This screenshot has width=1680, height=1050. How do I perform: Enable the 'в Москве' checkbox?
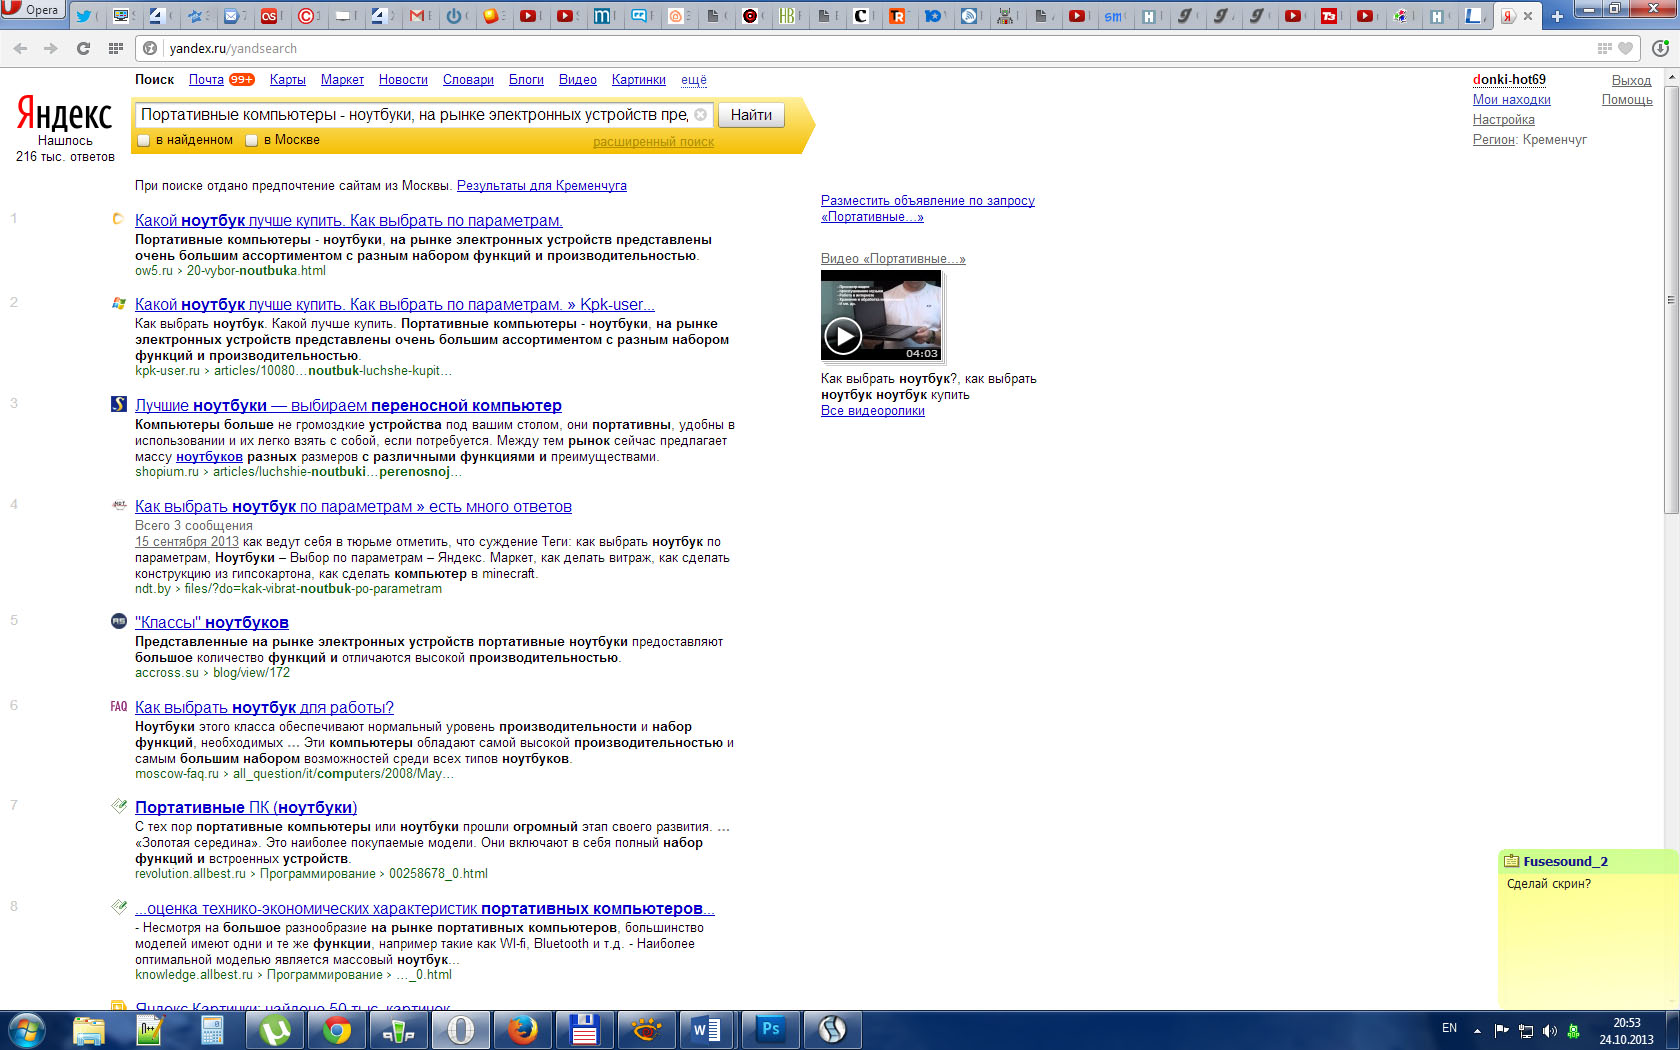pos(252,140)
